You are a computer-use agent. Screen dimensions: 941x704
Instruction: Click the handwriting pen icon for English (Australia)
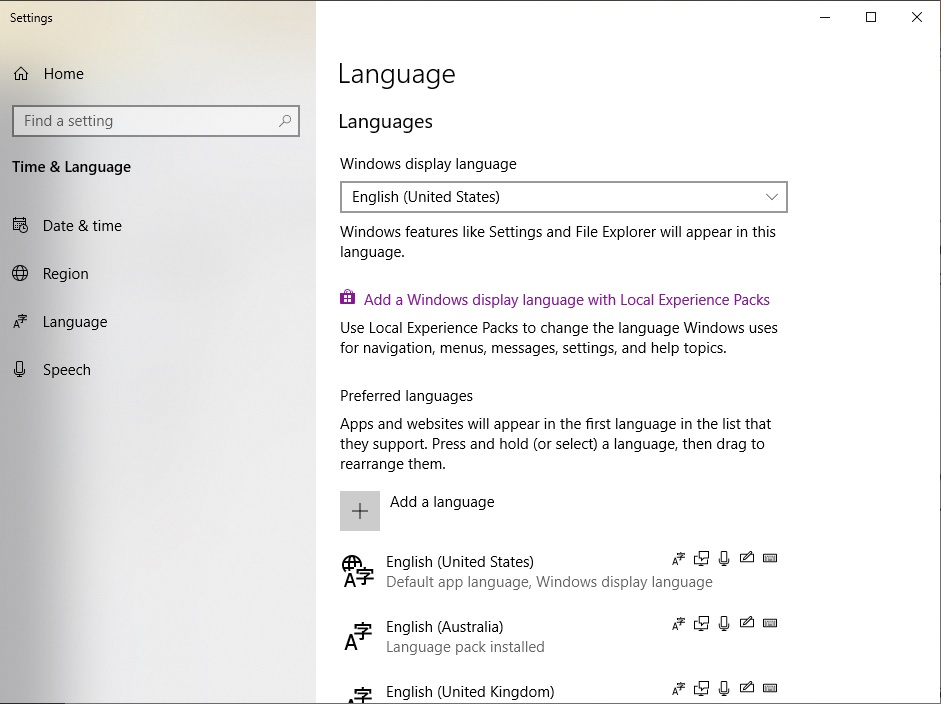747,623
